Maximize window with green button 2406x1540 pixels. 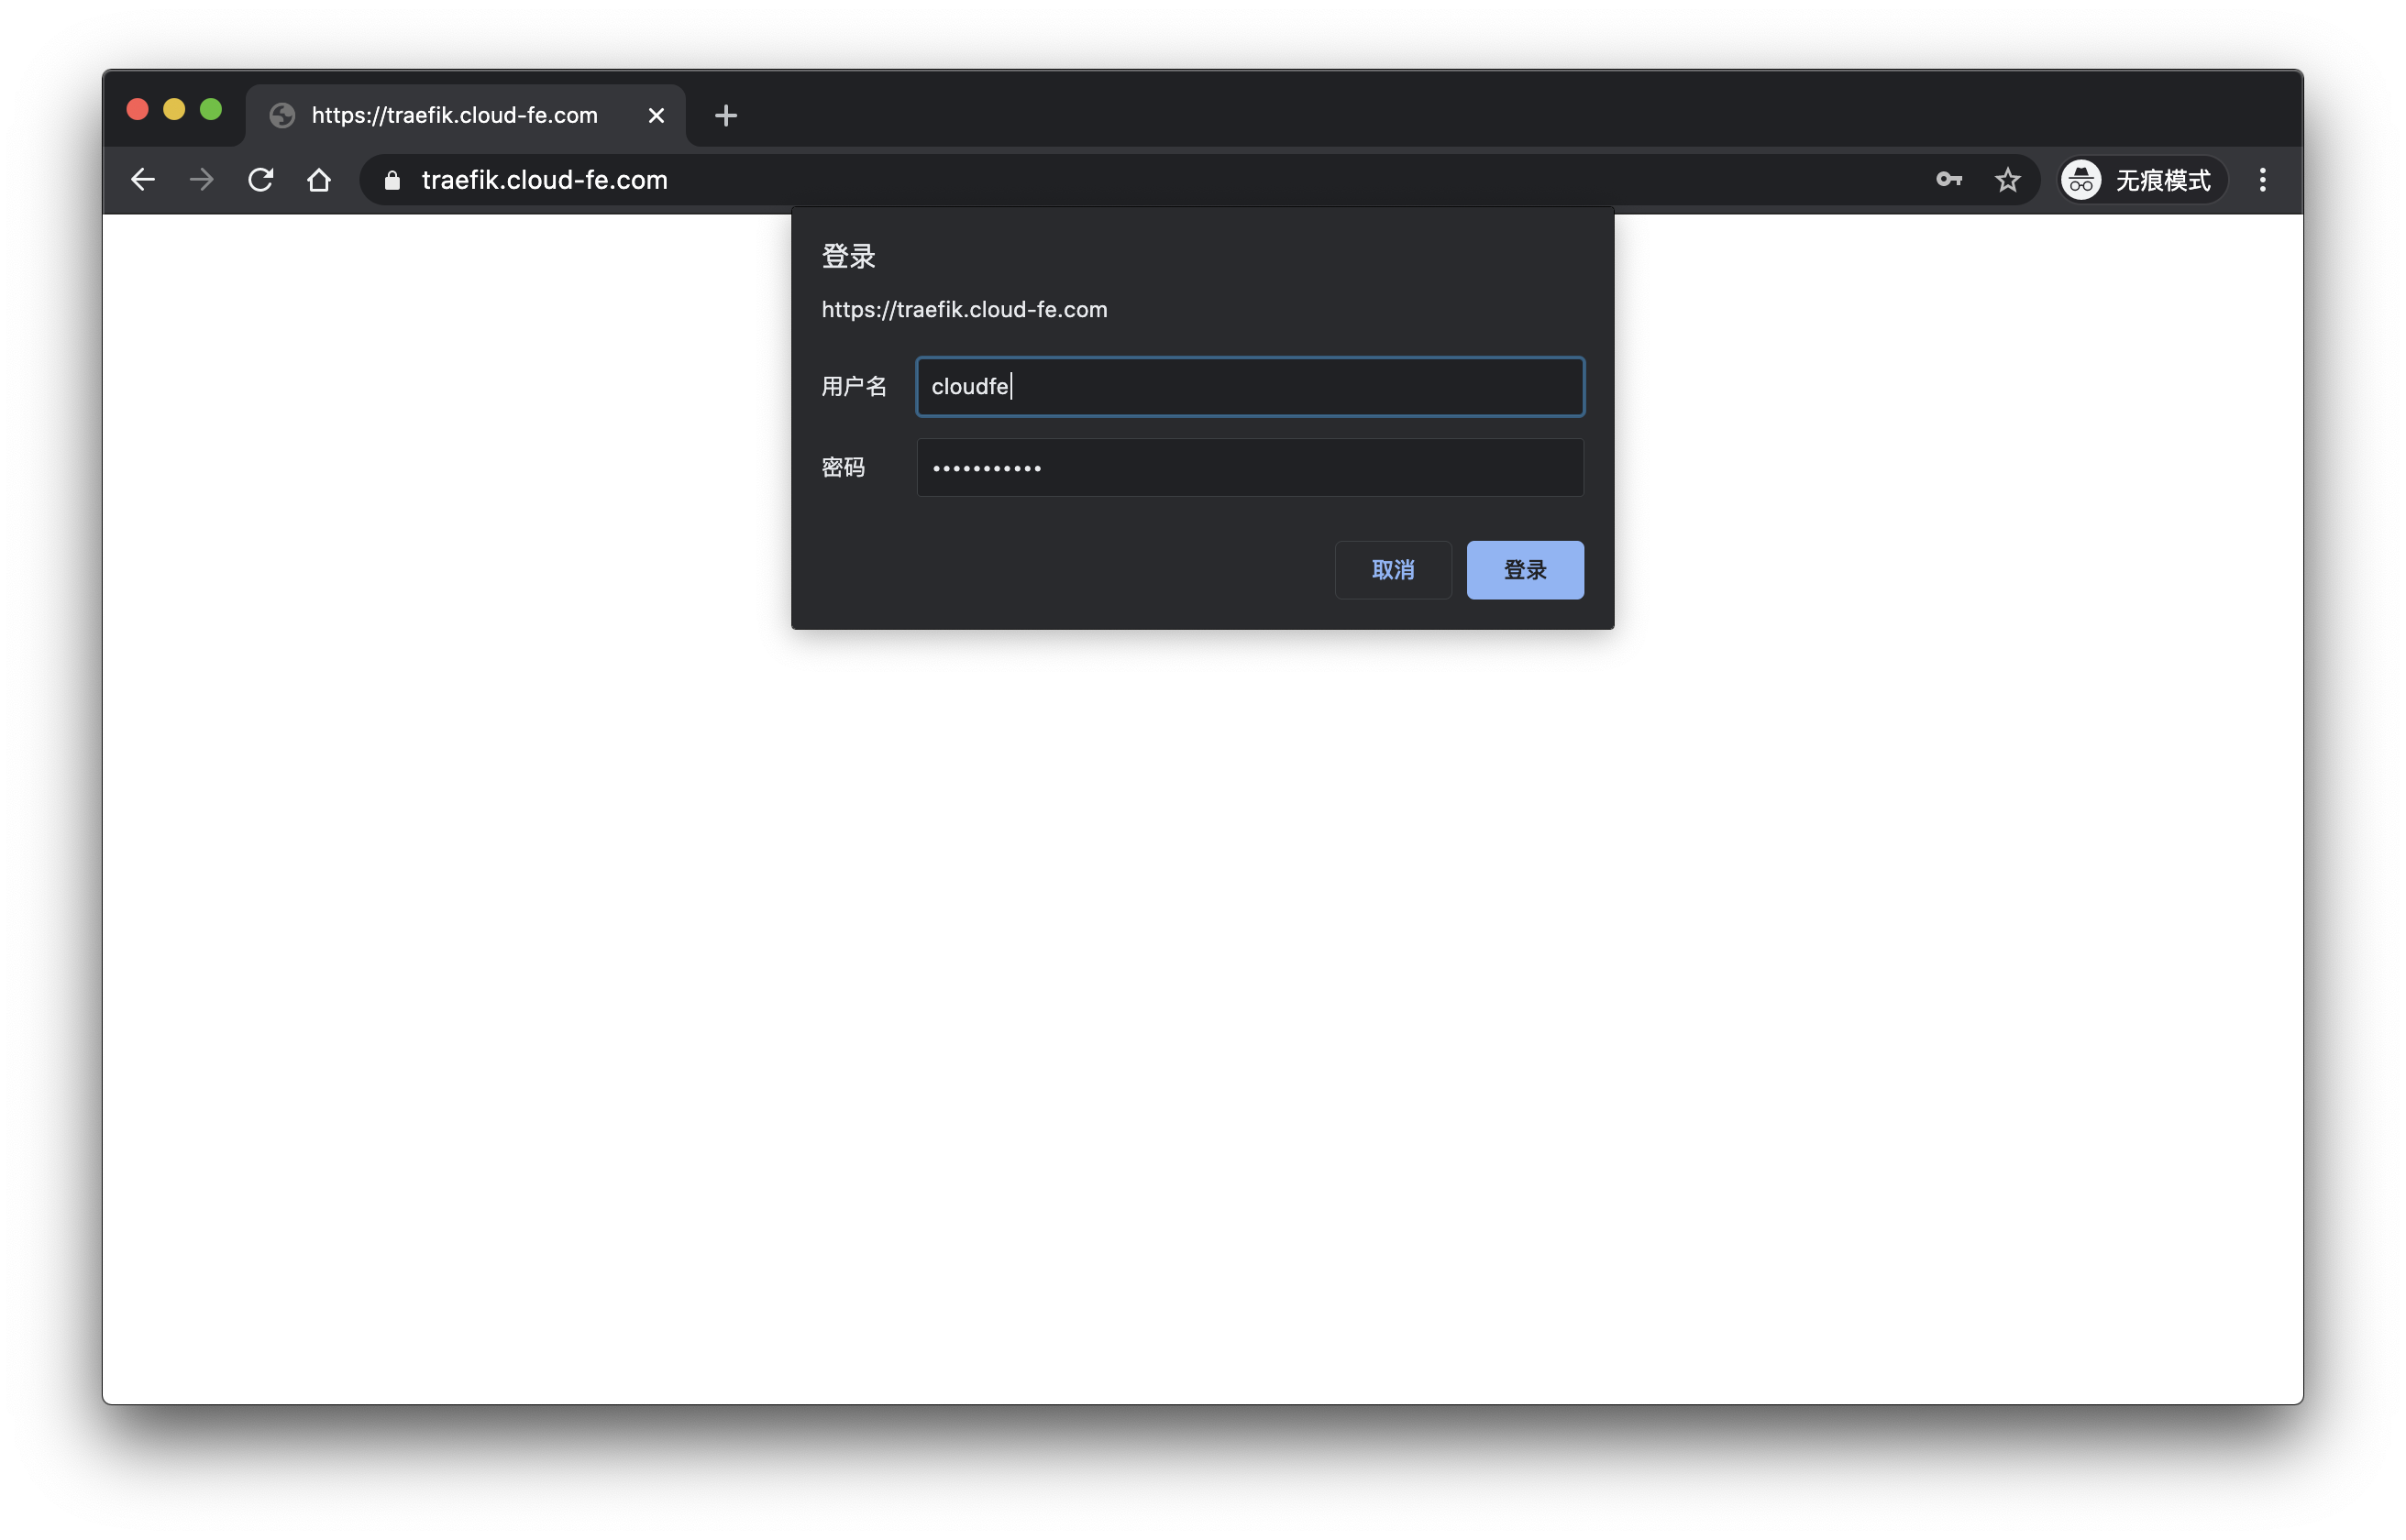click(211, 109)
